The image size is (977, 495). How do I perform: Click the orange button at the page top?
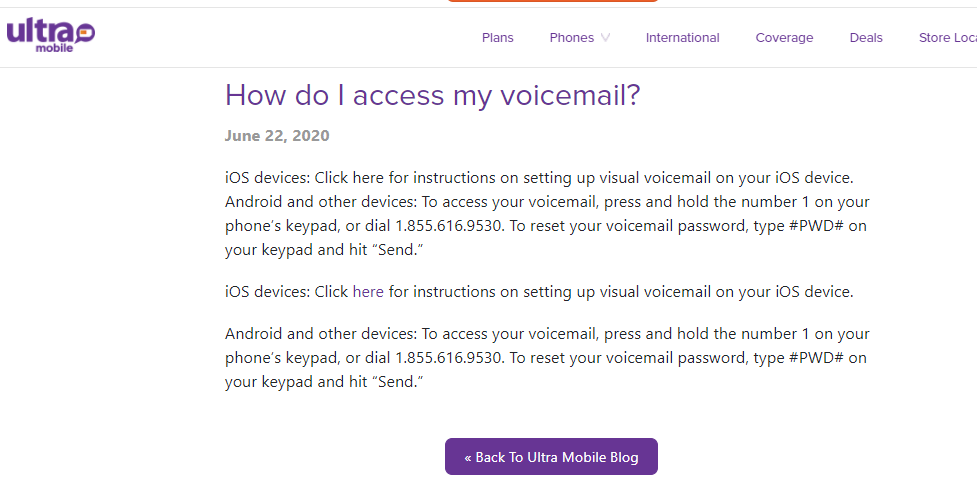552,1
